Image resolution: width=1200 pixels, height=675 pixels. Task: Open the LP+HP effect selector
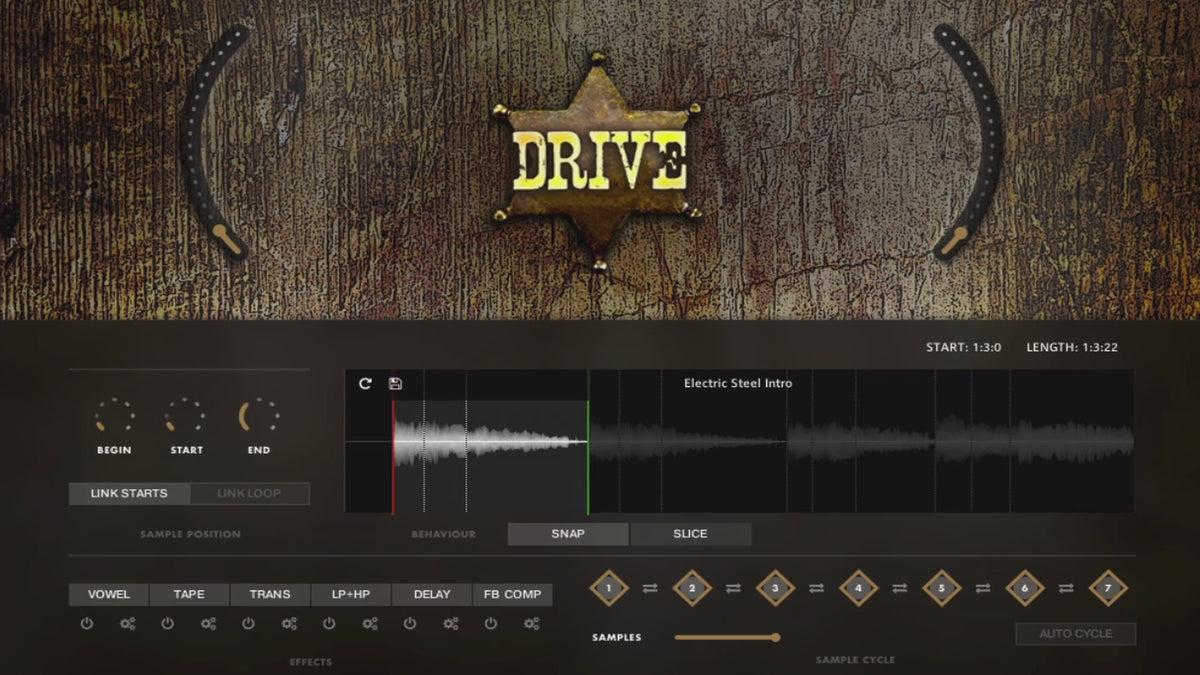(351, 595)
